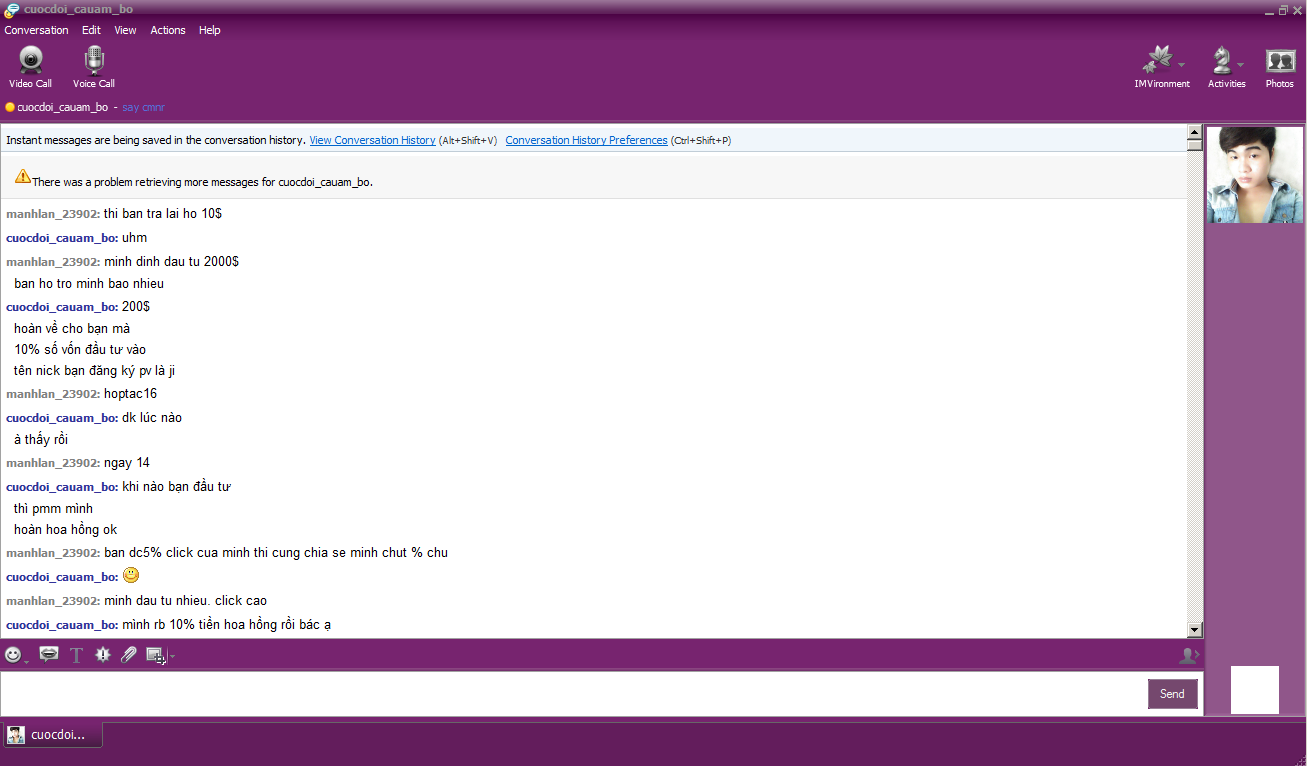Click the message 'ngay 14'
Screen dimensions: 1308x766
pos(127,463)
